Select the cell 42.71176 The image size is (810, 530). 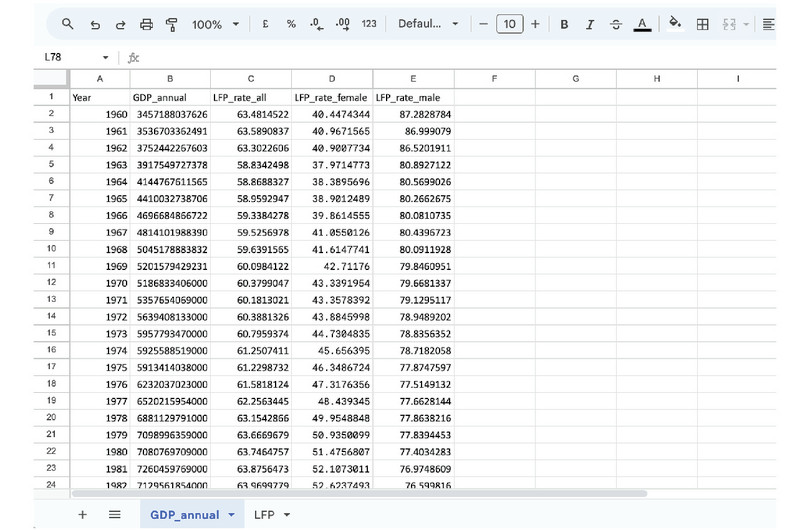point(332,266)
